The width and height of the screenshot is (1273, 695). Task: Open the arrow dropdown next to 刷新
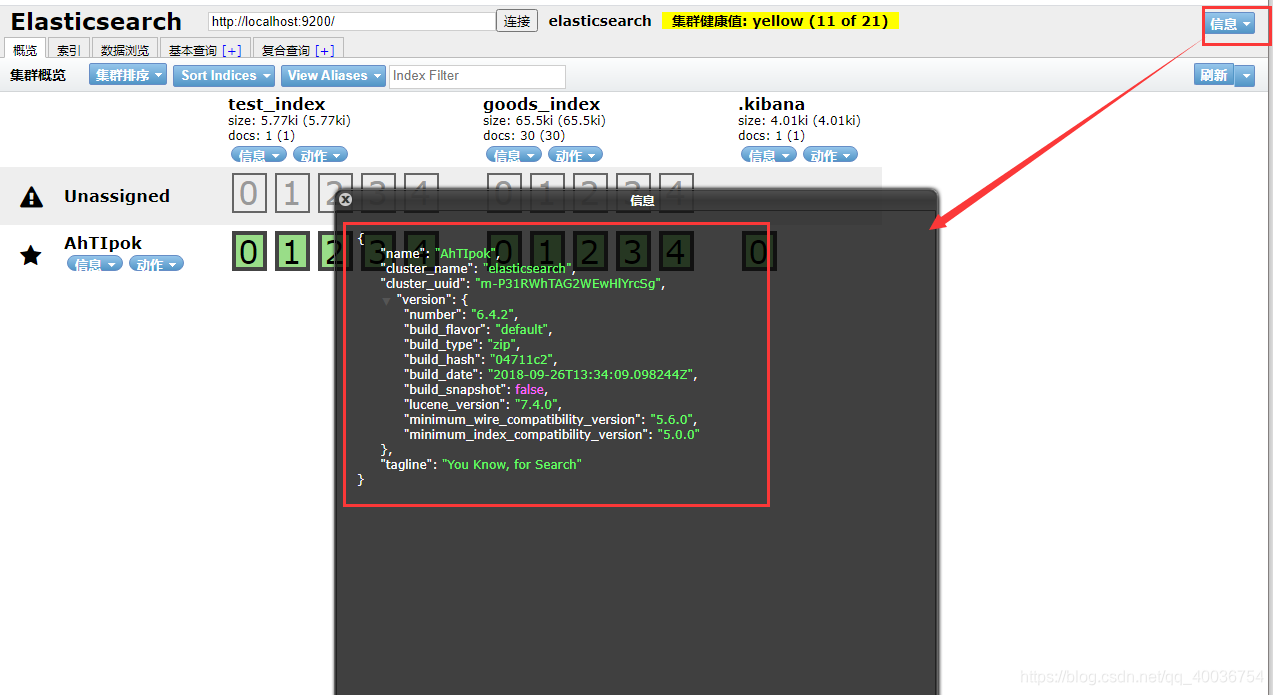(x=1245, y=75)
